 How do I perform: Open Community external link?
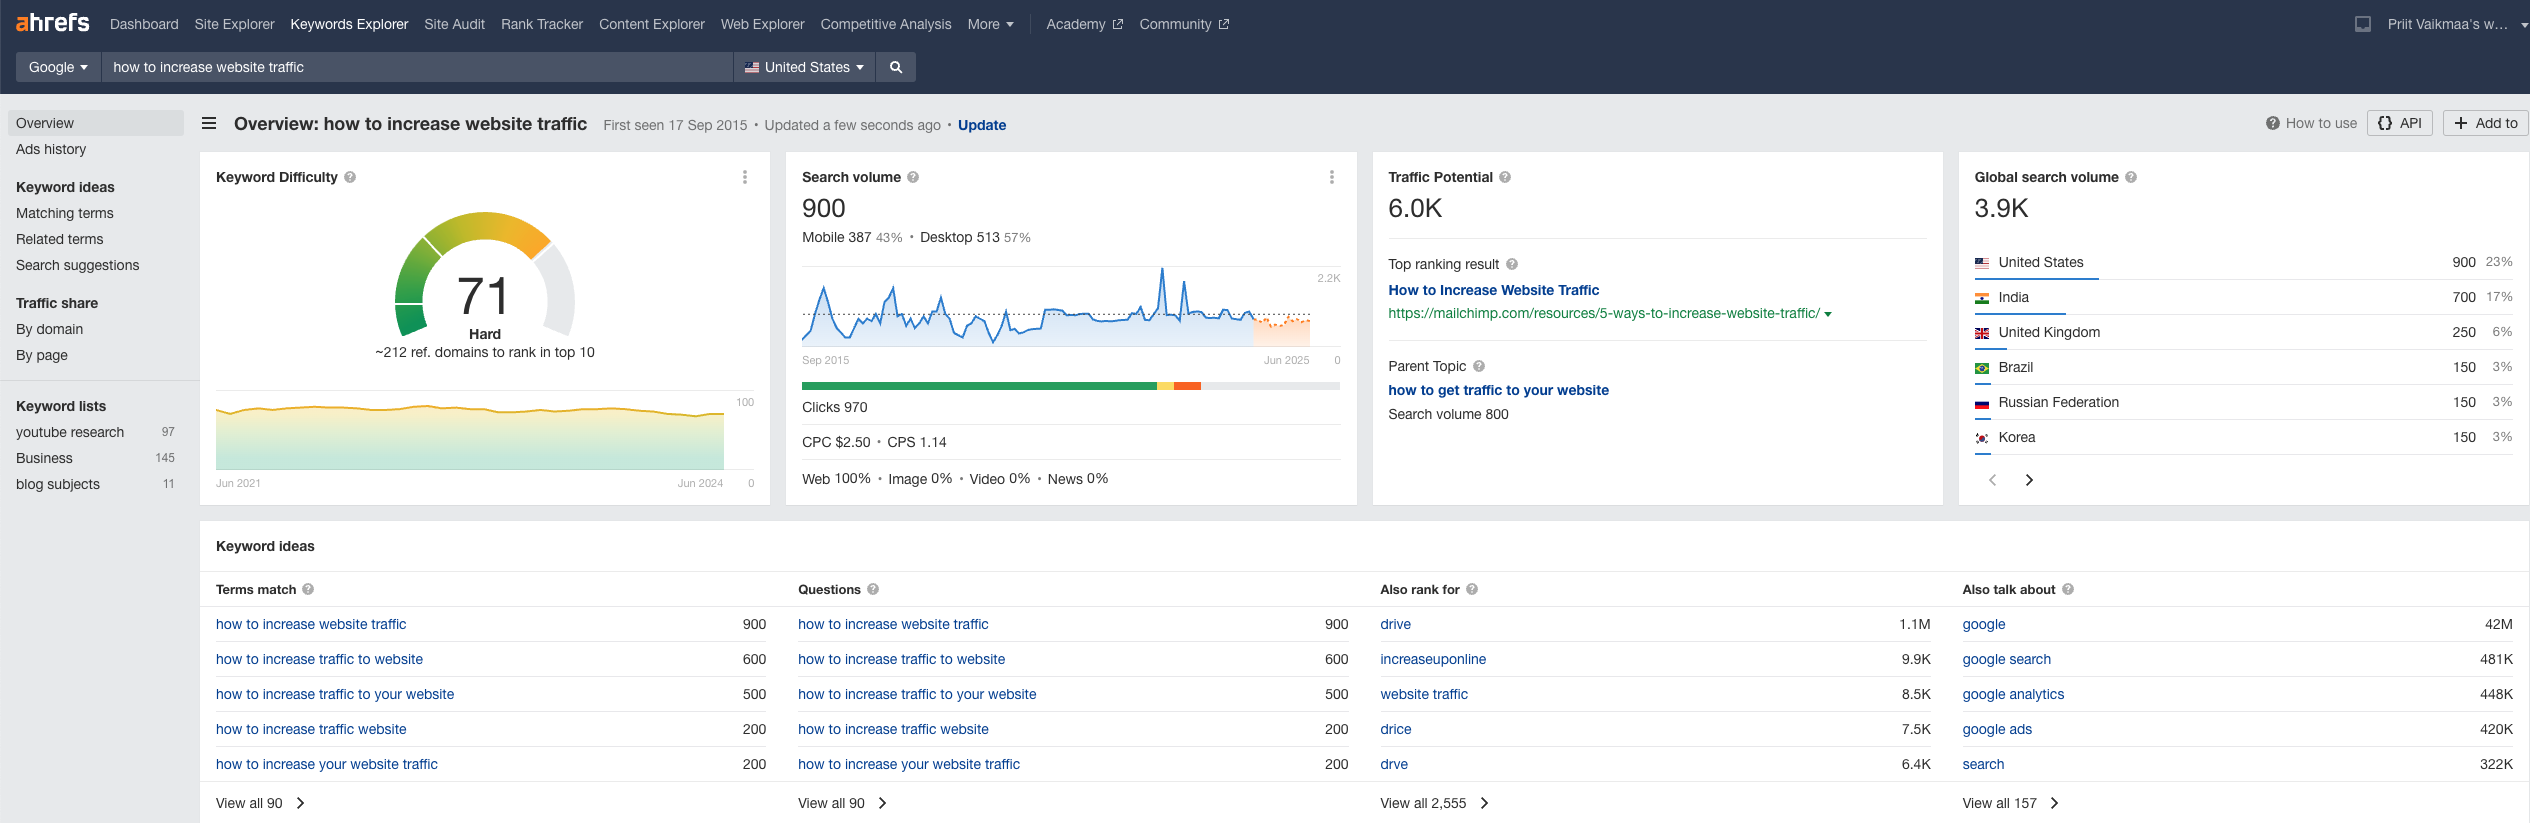(1184, 24)
